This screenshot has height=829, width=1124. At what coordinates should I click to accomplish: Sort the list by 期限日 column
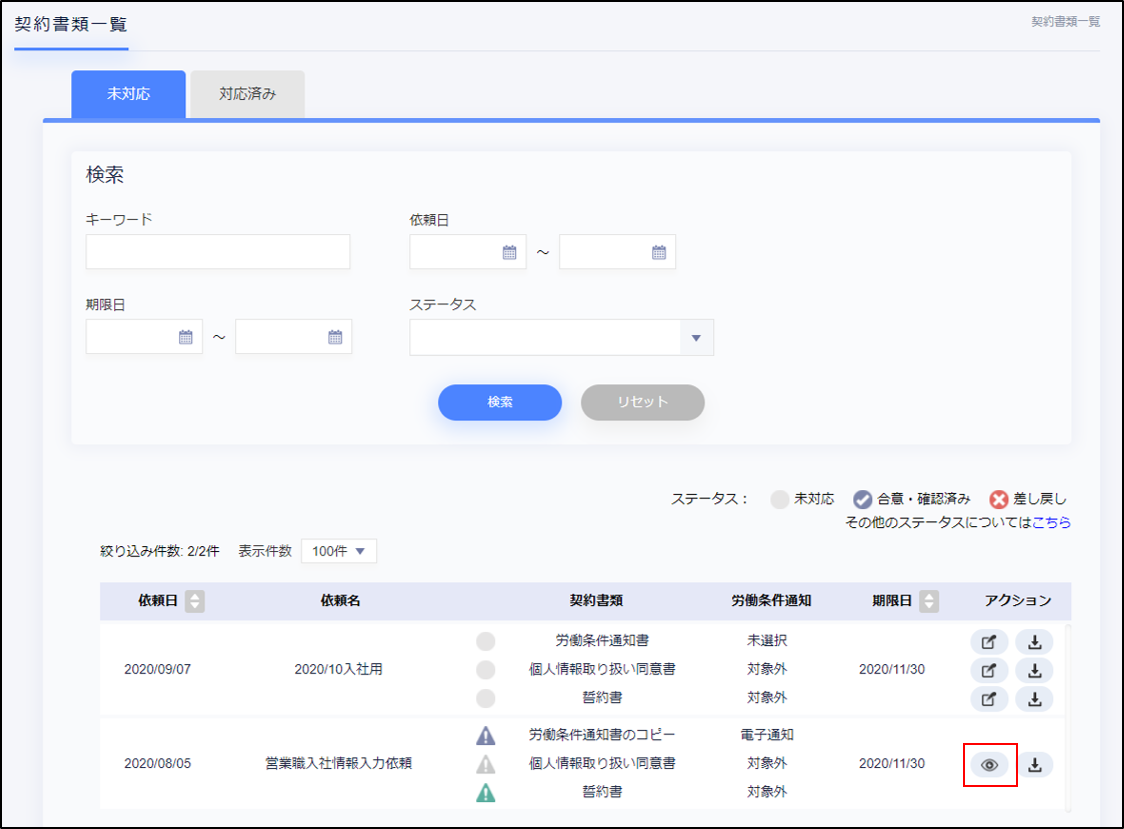click(x=929, y=601)
